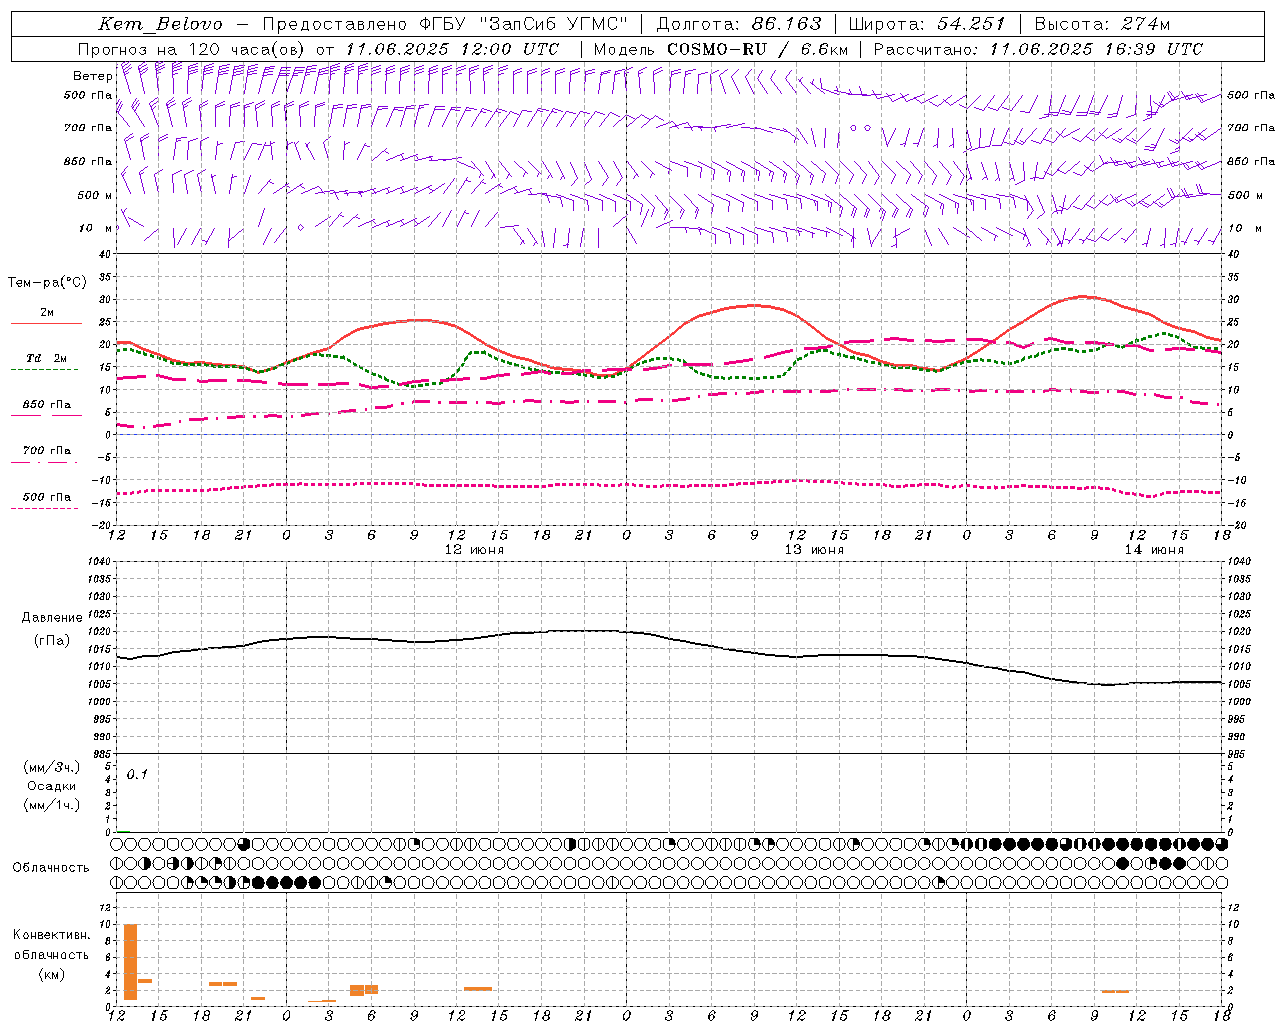Click the 'Td 2м' dew point legend entry

coord(47,358)
